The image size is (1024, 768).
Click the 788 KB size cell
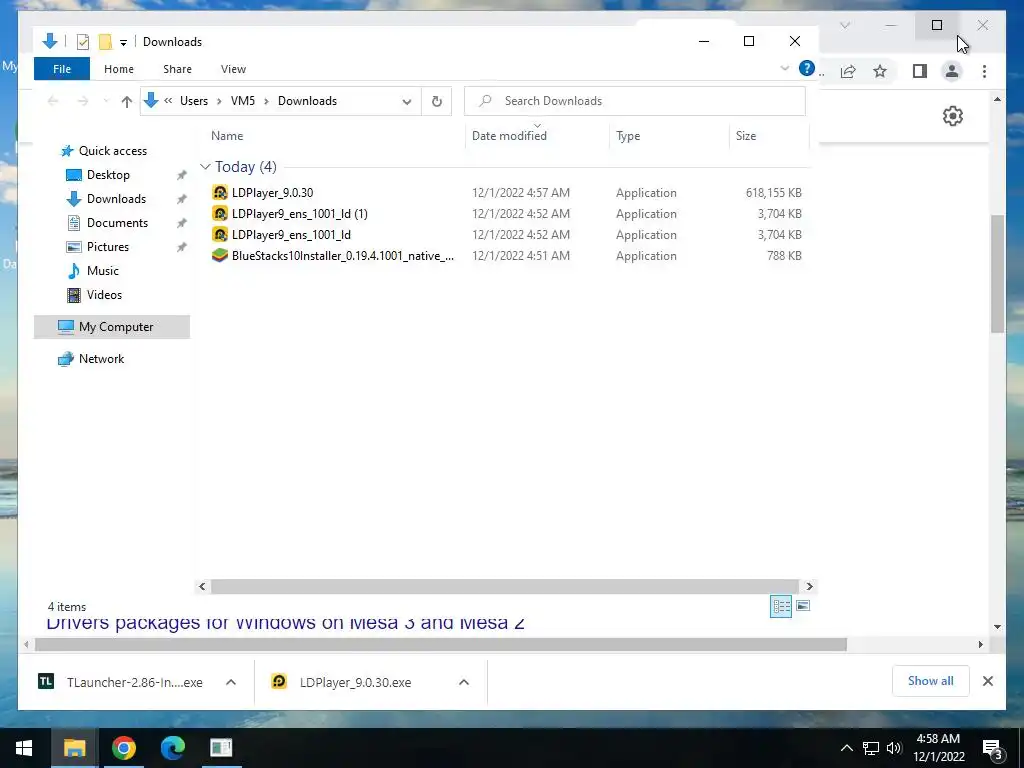[x=784, y=255]
